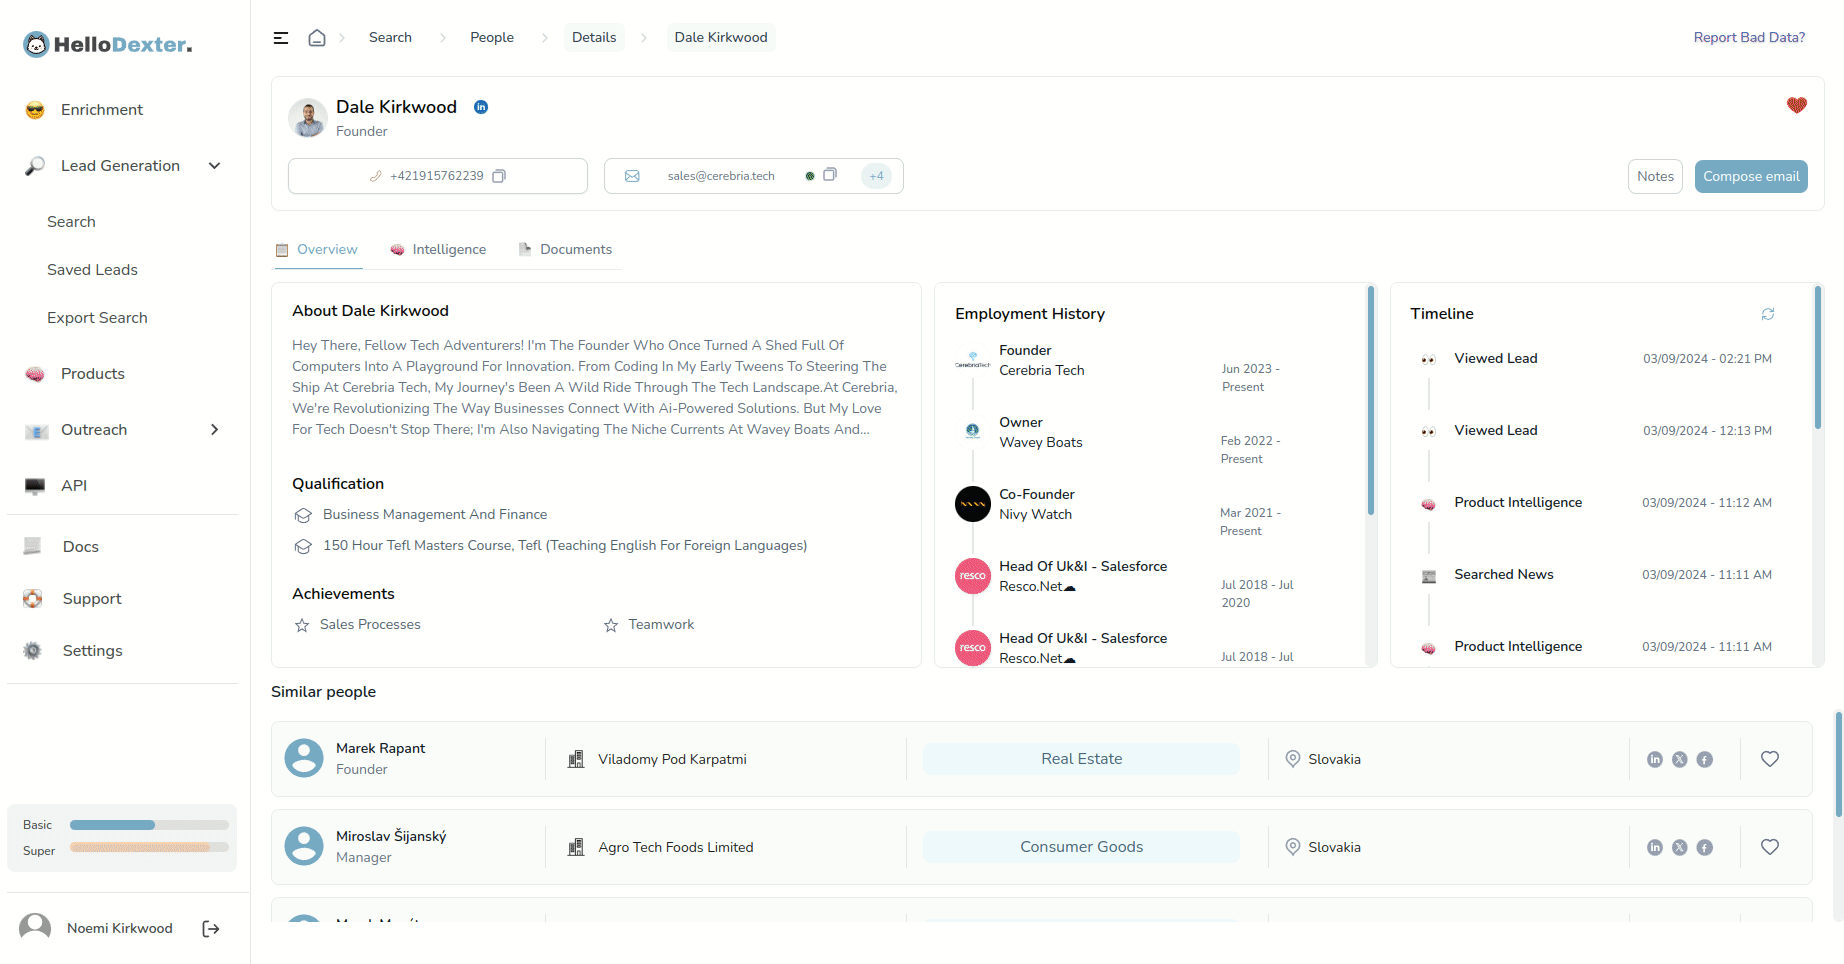Log out using icon beside Noemi Kirkwood

tap(211, 929)
